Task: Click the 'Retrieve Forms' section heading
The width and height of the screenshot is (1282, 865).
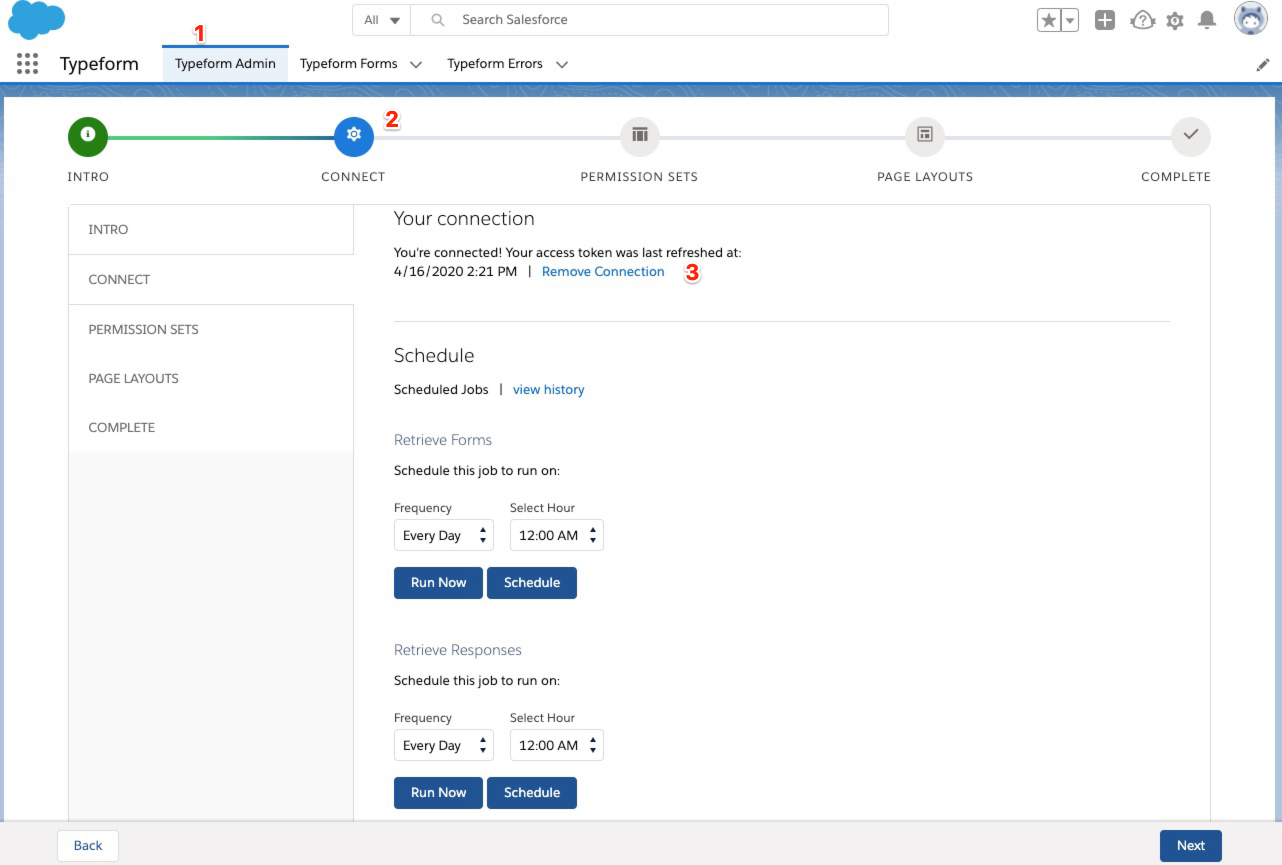Action: pos(443,440)
